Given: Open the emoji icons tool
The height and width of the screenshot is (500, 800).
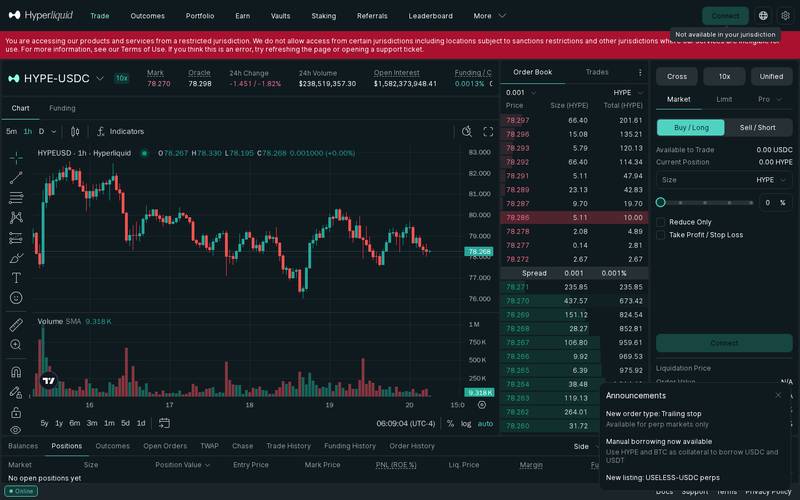Looking at the screenshot, I should click(16, 297).
